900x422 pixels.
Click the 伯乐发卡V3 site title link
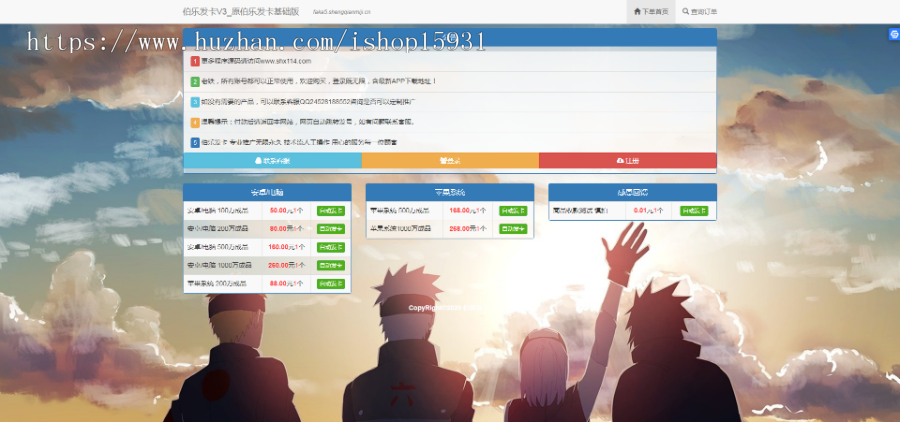240,11
